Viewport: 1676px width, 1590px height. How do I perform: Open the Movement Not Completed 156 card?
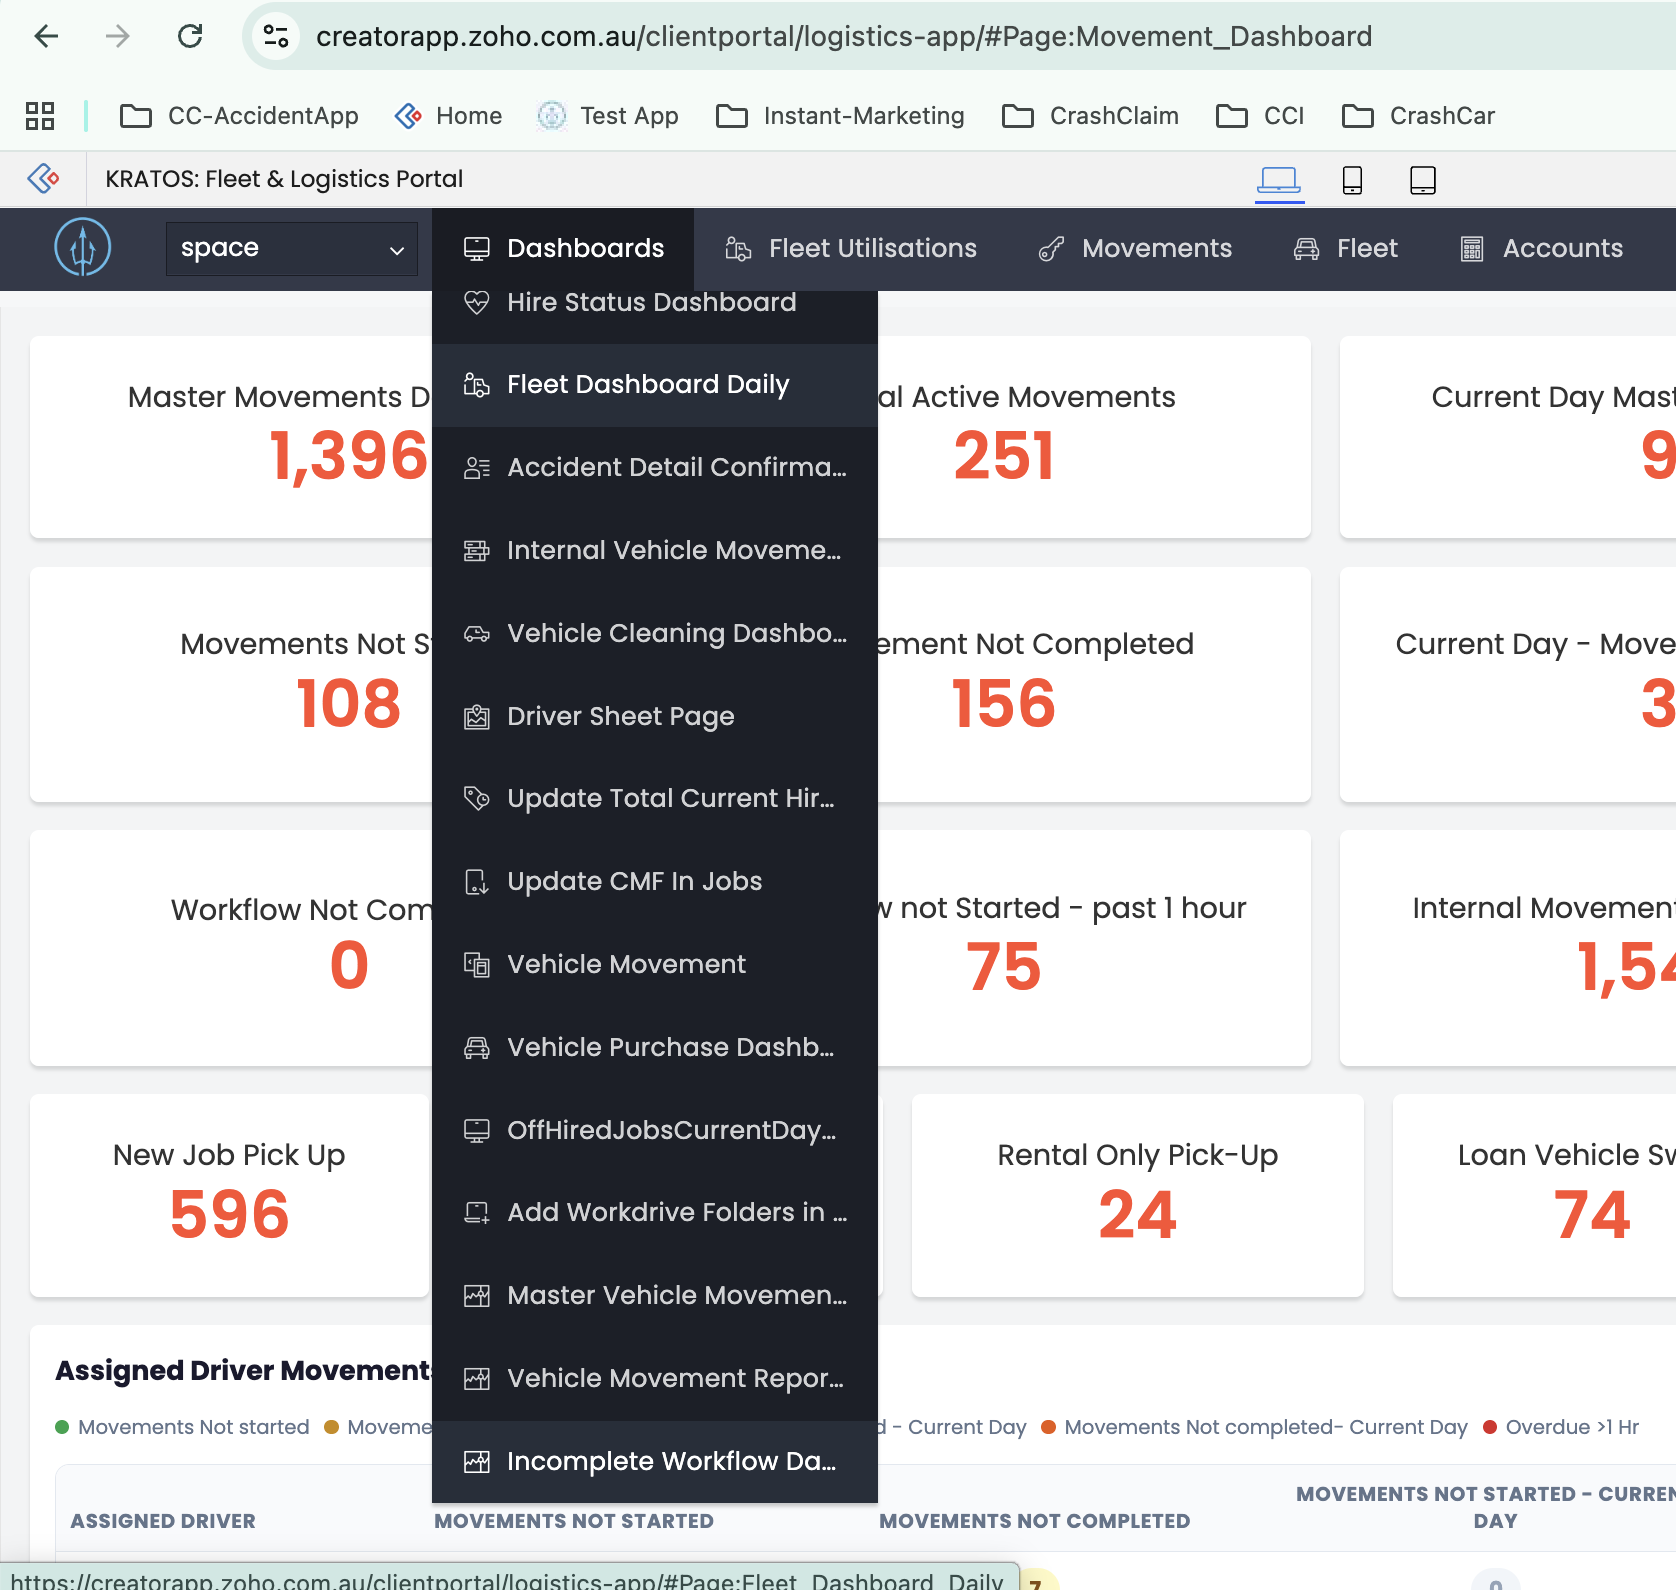[1094, 685]
